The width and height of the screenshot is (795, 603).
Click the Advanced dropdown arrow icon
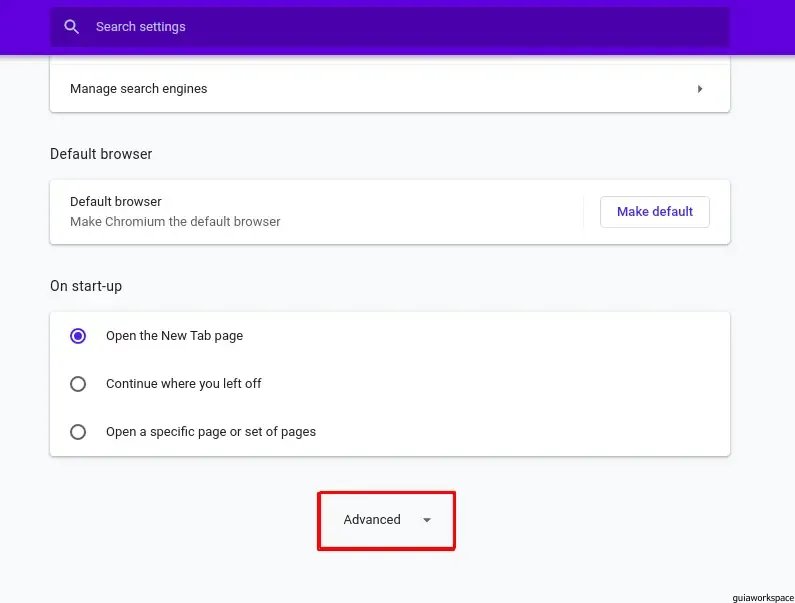[427, 520]
